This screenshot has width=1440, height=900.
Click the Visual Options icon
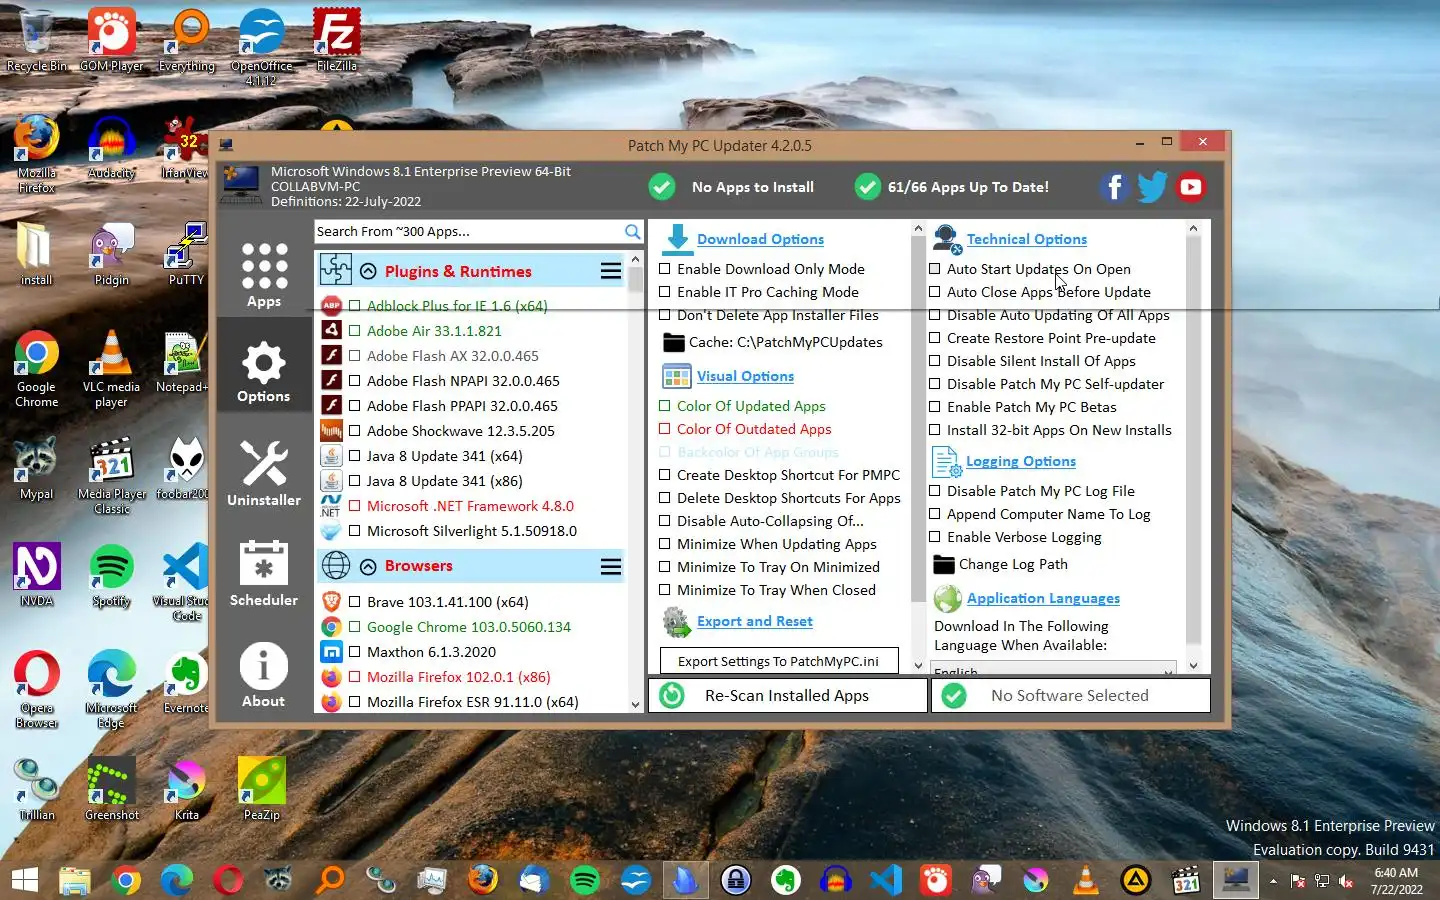[677, 376]
